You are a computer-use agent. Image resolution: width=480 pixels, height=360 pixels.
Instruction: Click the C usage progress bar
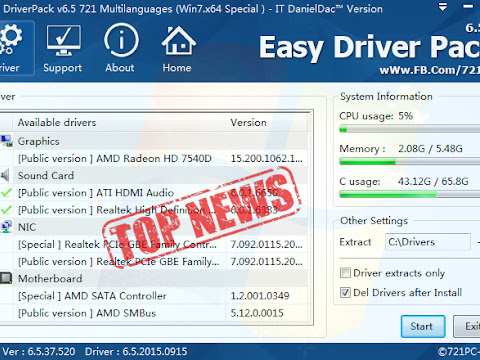[x=410, y=194]
